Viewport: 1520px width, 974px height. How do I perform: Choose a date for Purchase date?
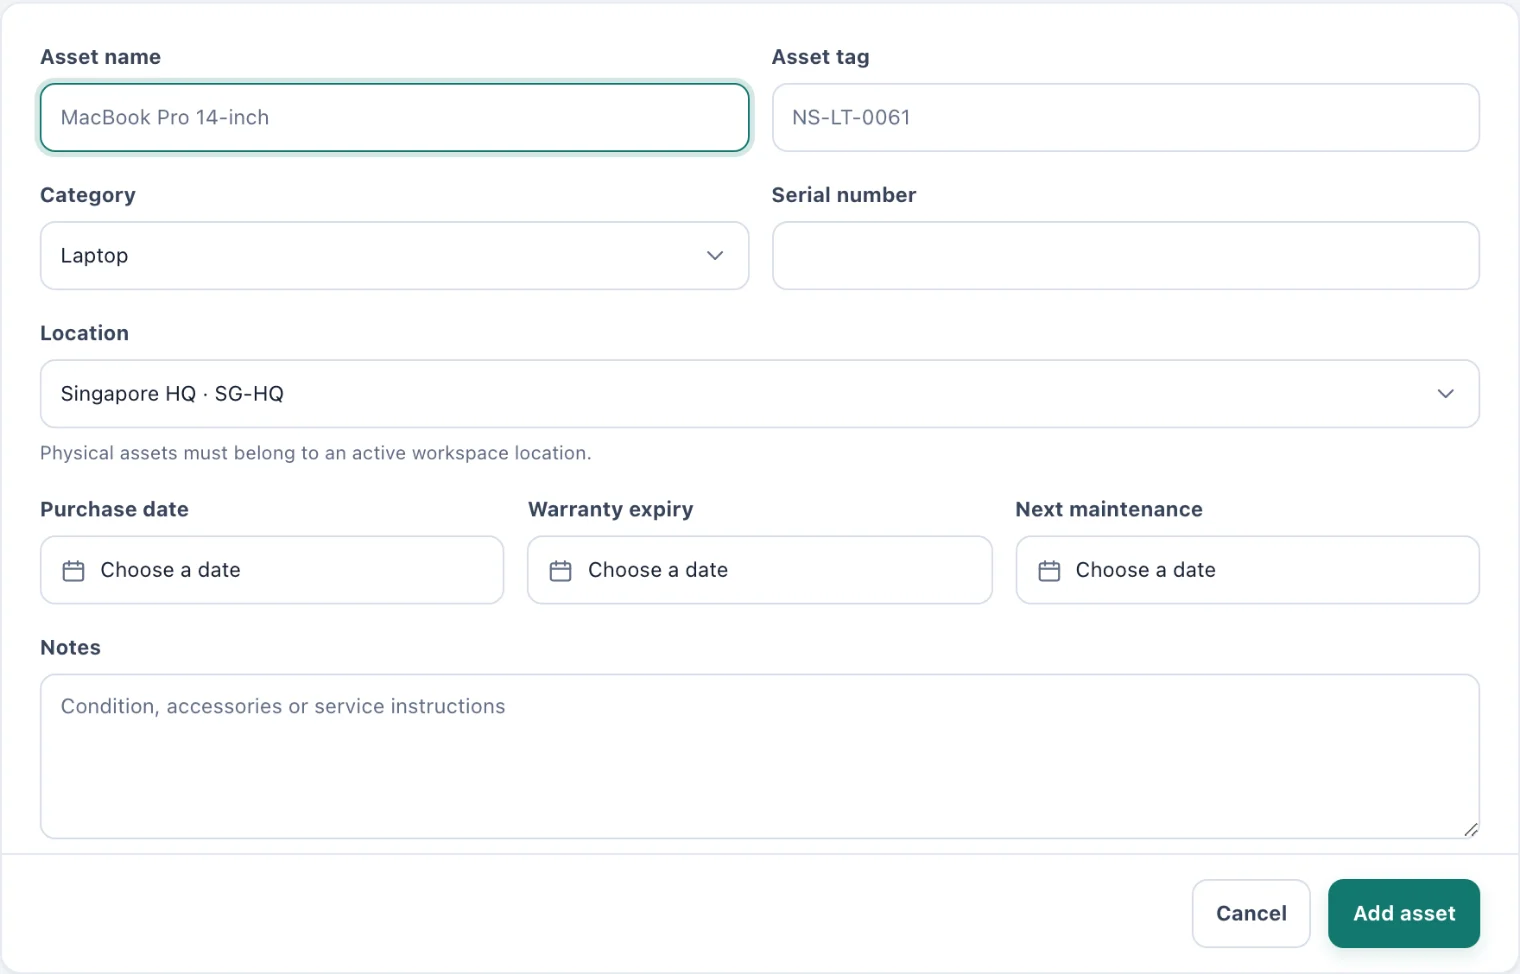pos(272,570)
